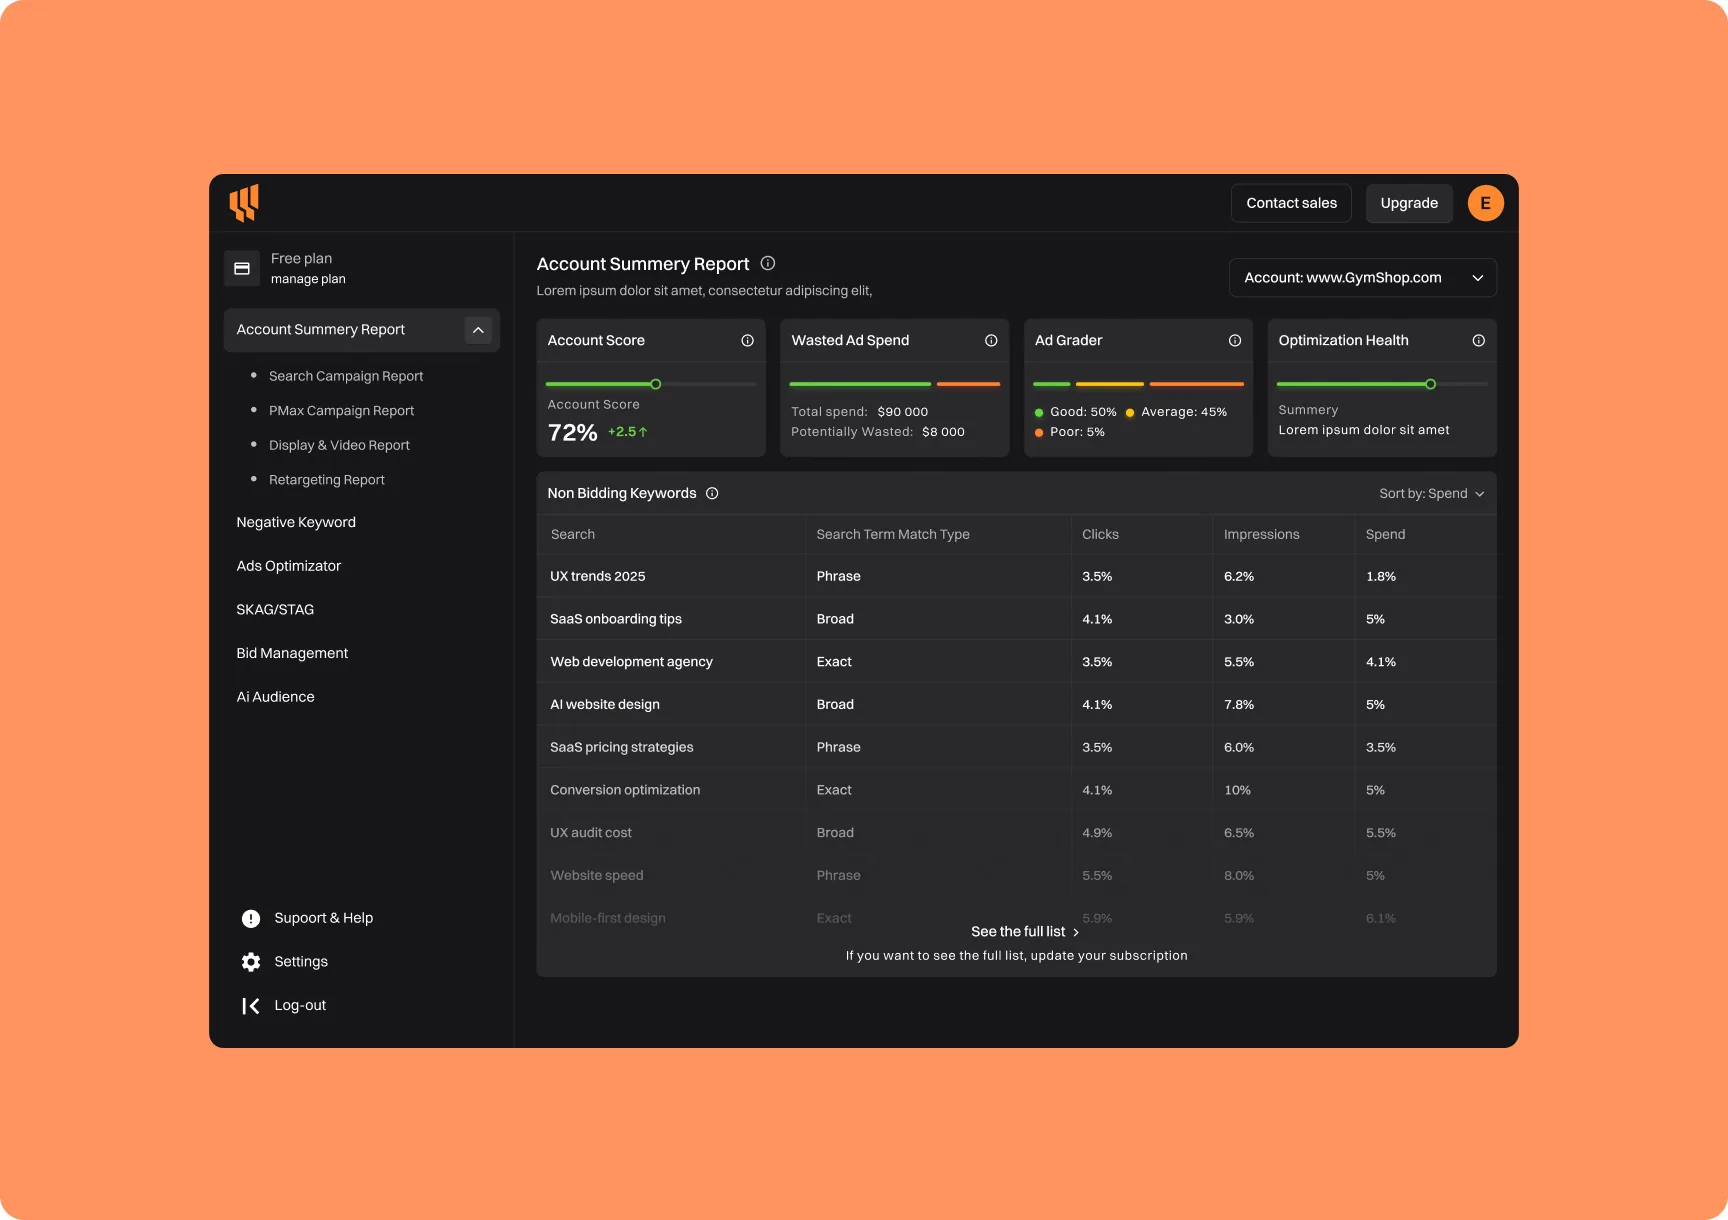Click the Contact sales button
Image resolution: width=1728 pixels, height=1220 pixels.
1291,203
